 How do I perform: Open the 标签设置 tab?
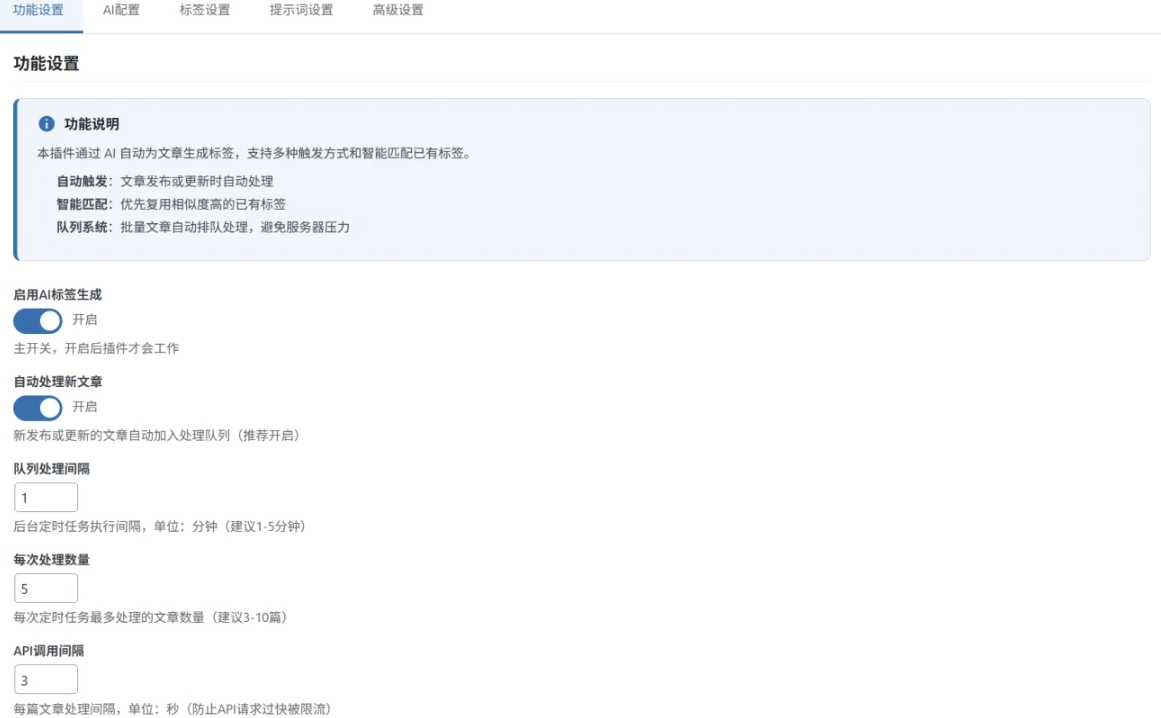pyautogui.click(x=204, y=10)
